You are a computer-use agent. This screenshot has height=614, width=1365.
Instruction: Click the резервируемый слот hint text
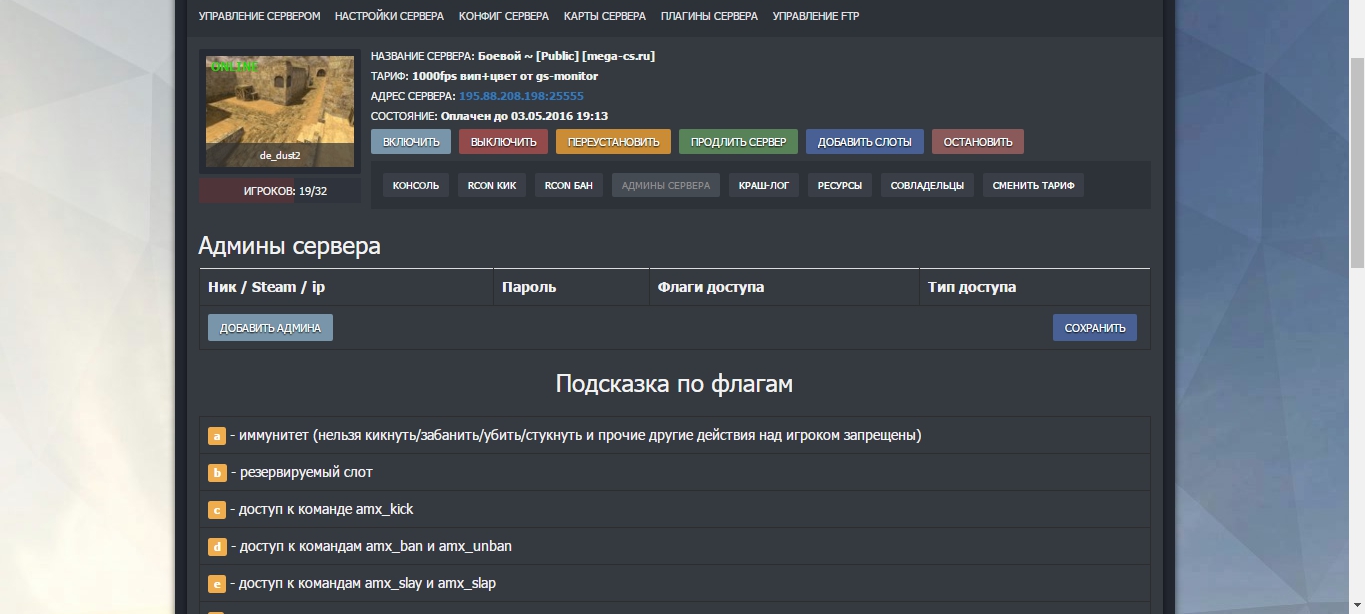click(x=306, y=472)
